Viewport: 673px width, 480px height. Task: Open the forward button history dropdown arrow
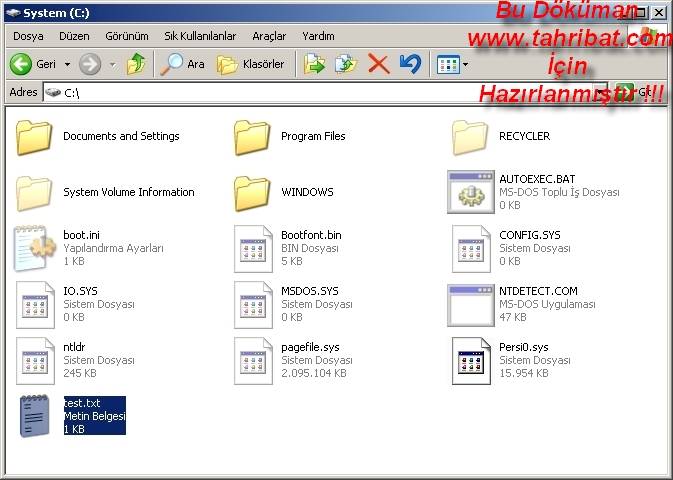(x=112, y=64)
